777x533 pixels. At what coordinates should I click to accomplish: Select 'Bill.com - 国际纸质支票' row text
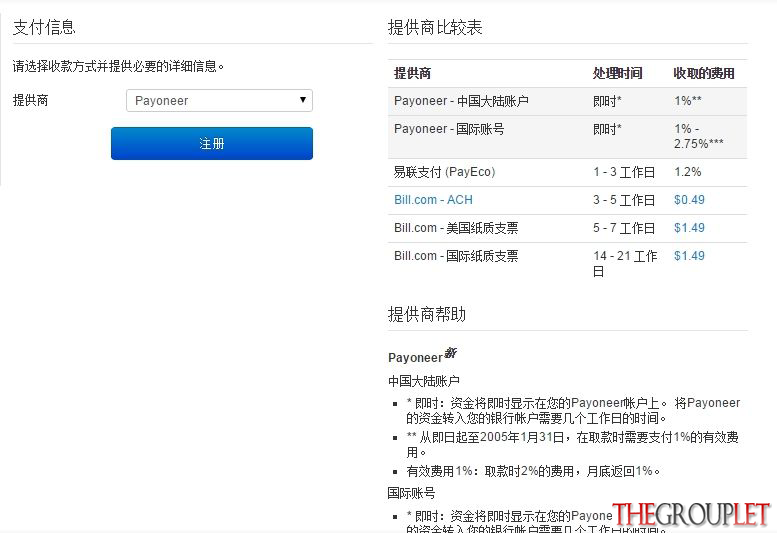(x=456, y=256)
